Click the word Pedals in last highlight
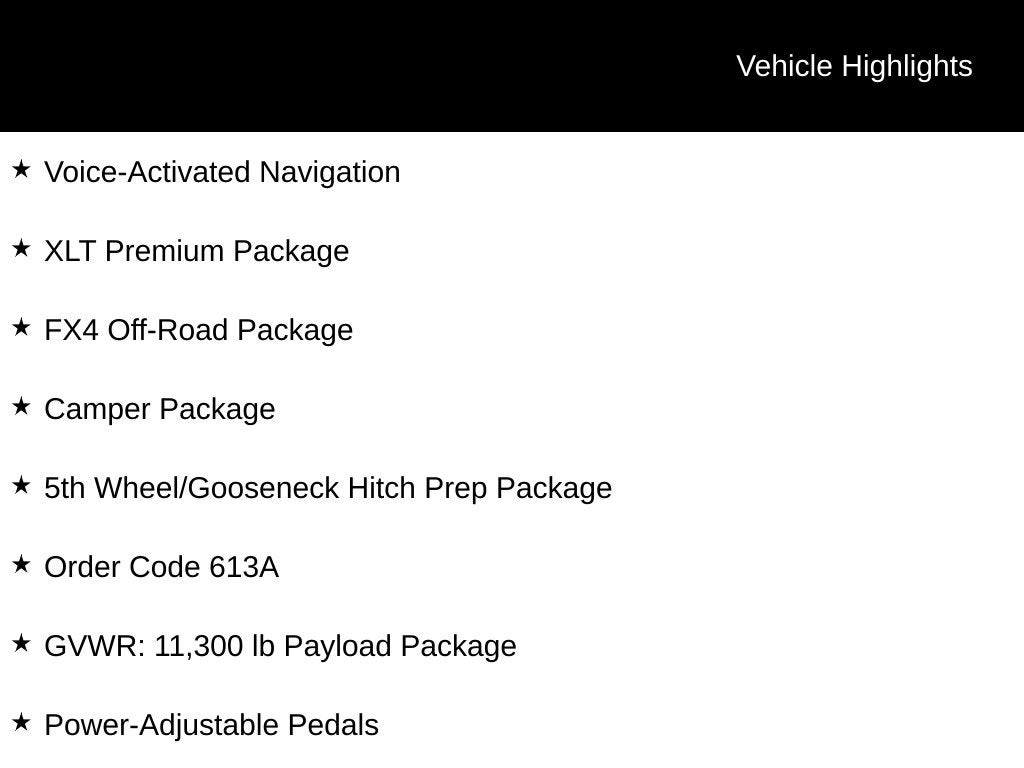Image resolution: width=1024 pixels, height=768 pixels. click(333, 725)
